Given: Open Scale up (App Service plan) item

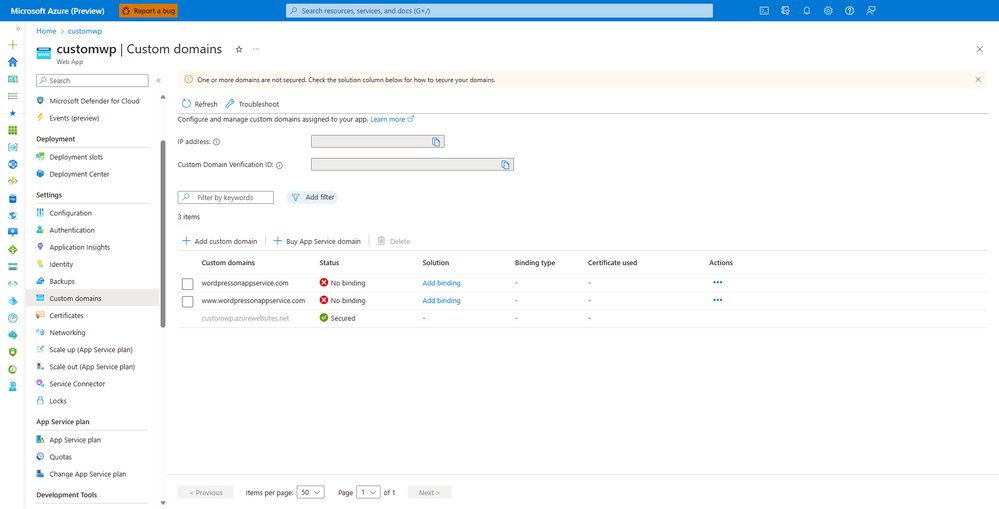Looking at the screenshot, I should pos(92,350).
